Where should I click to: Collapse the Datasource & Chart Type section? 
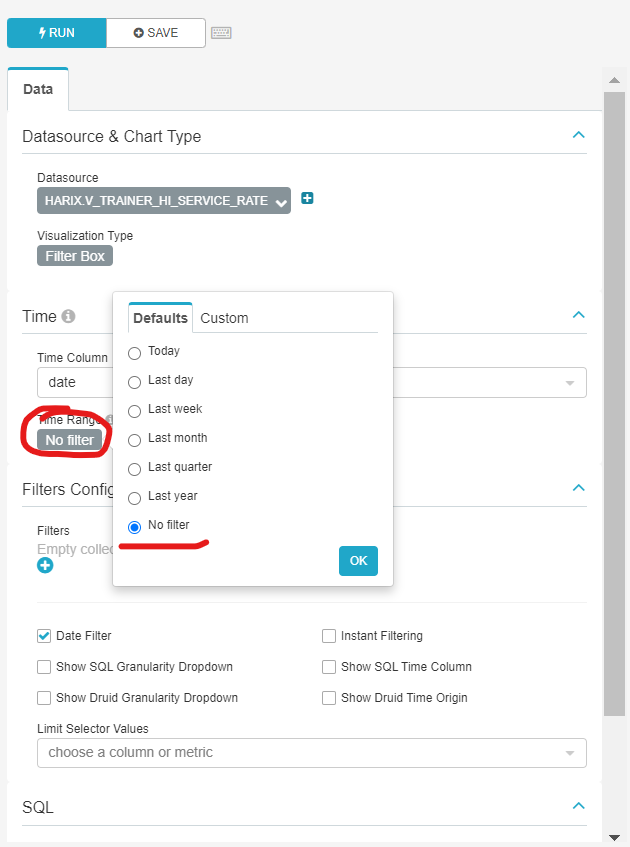(x=578, y=134)
